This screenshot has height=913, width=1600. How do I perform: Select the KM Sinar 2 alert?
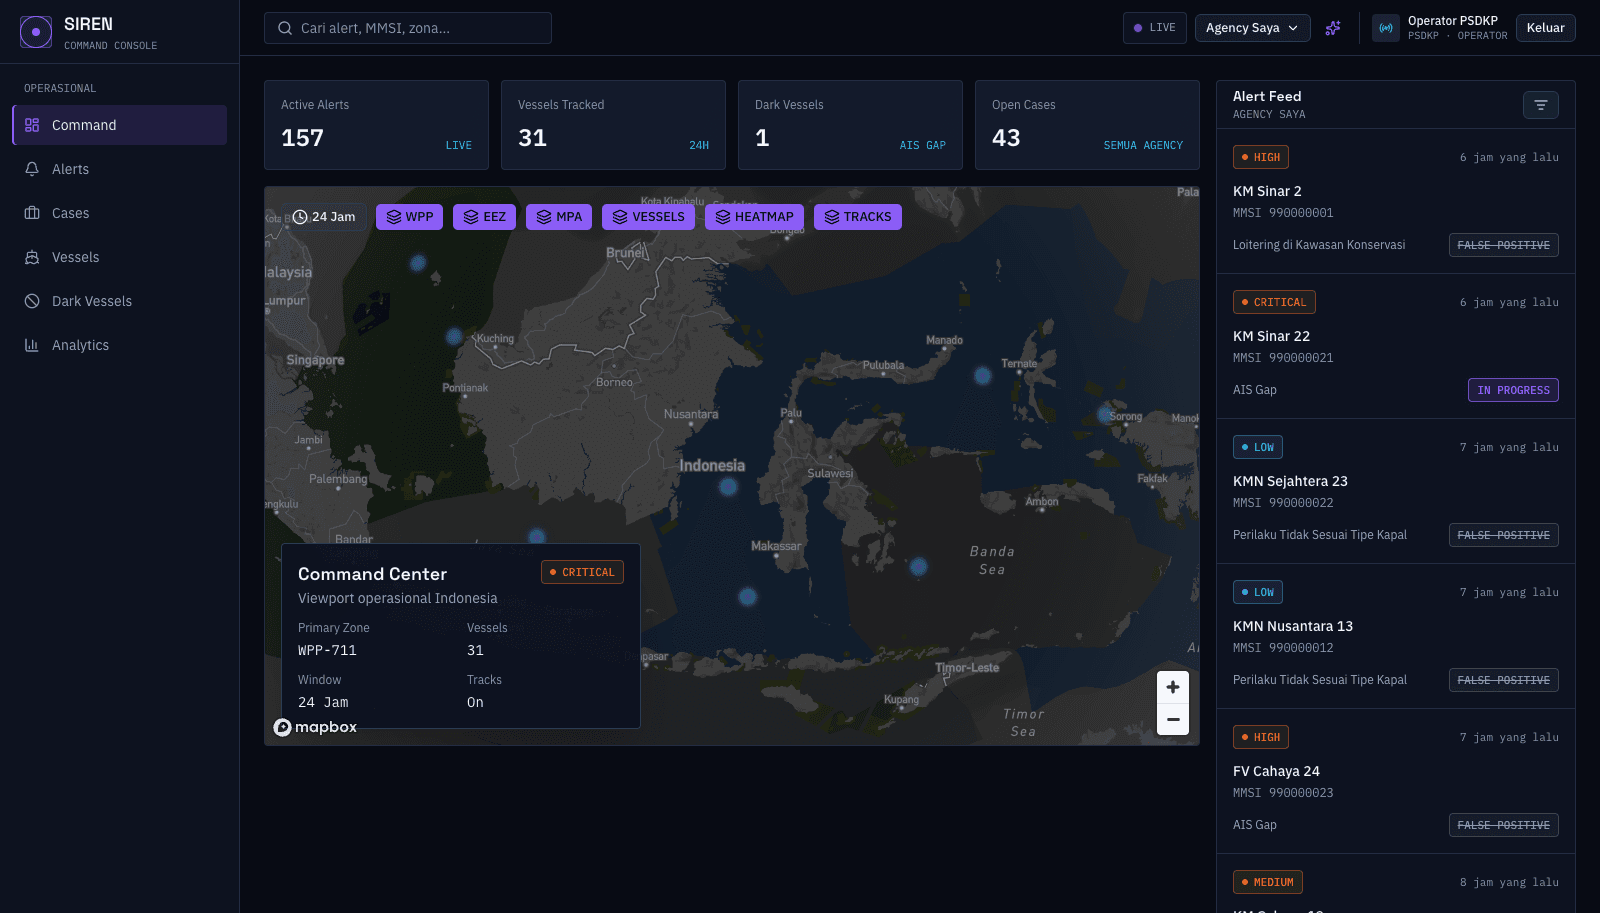(1396, 201)
